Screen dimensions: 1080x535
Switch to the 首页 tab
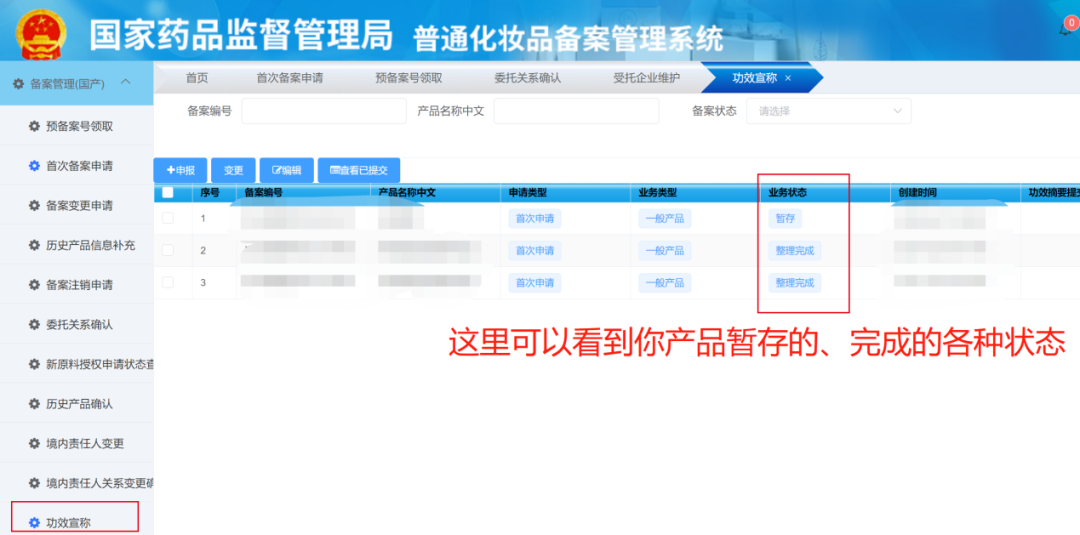click(x=197, y=78)
